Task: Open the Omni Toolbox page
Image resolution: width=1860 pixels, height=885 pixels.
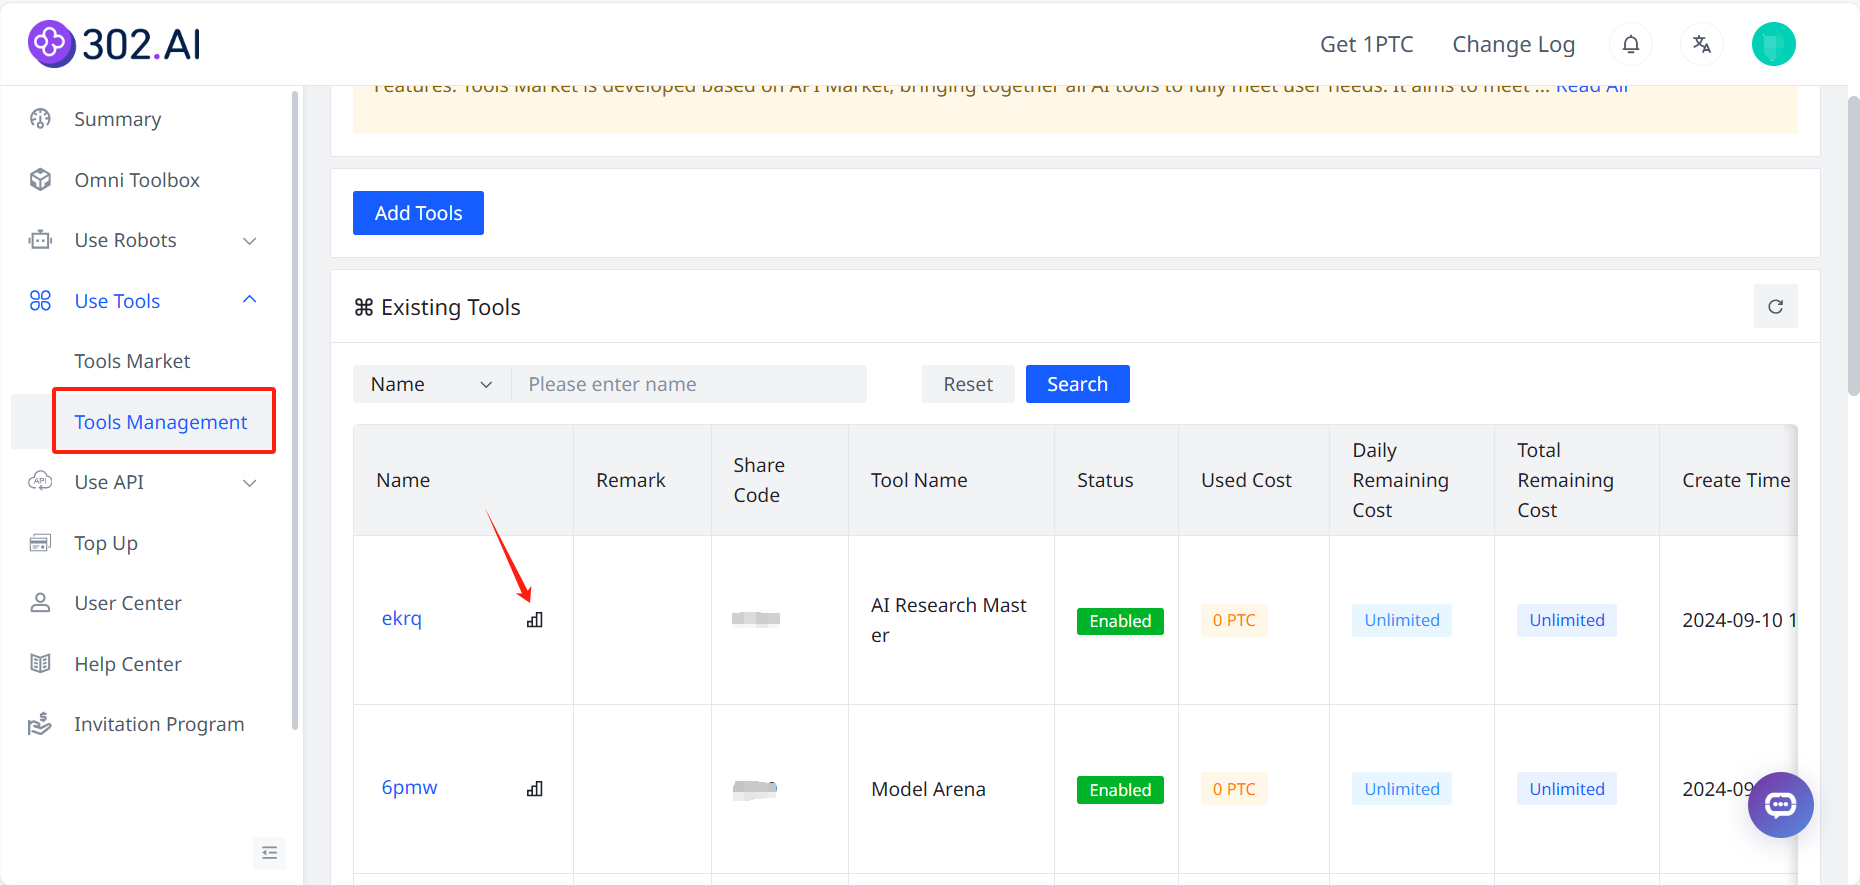Action: coord(137,180)
